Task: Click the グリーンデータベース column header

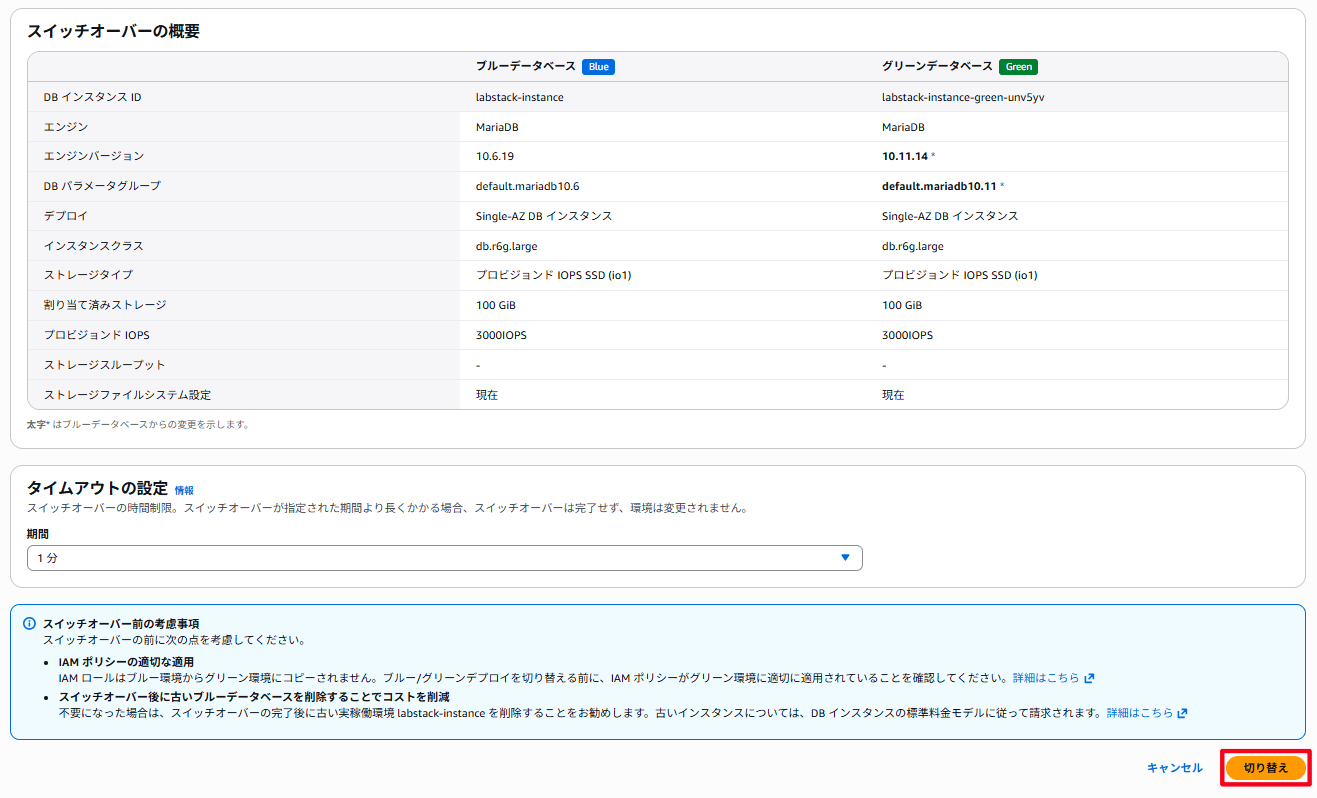Action: (937, 67)
